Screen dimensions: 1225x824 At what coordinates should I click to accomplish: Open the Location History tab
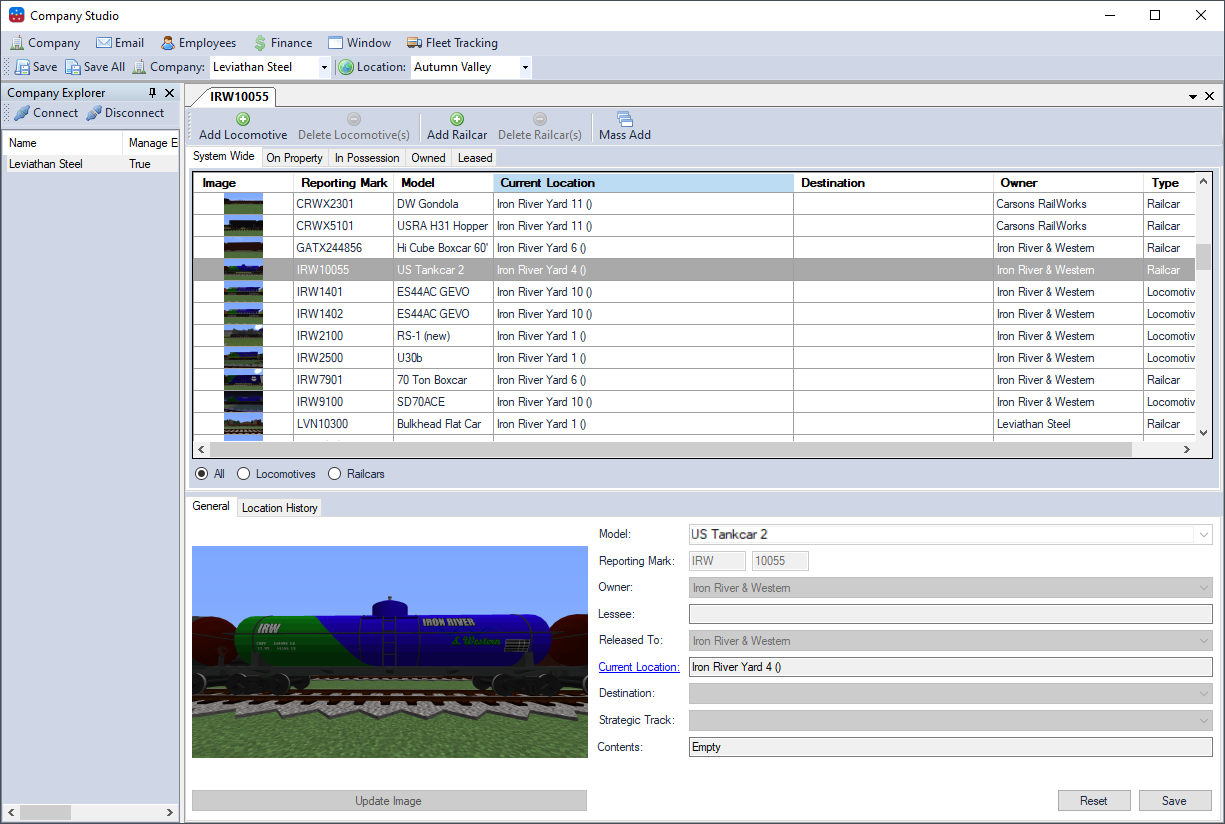tap(280, 508)
